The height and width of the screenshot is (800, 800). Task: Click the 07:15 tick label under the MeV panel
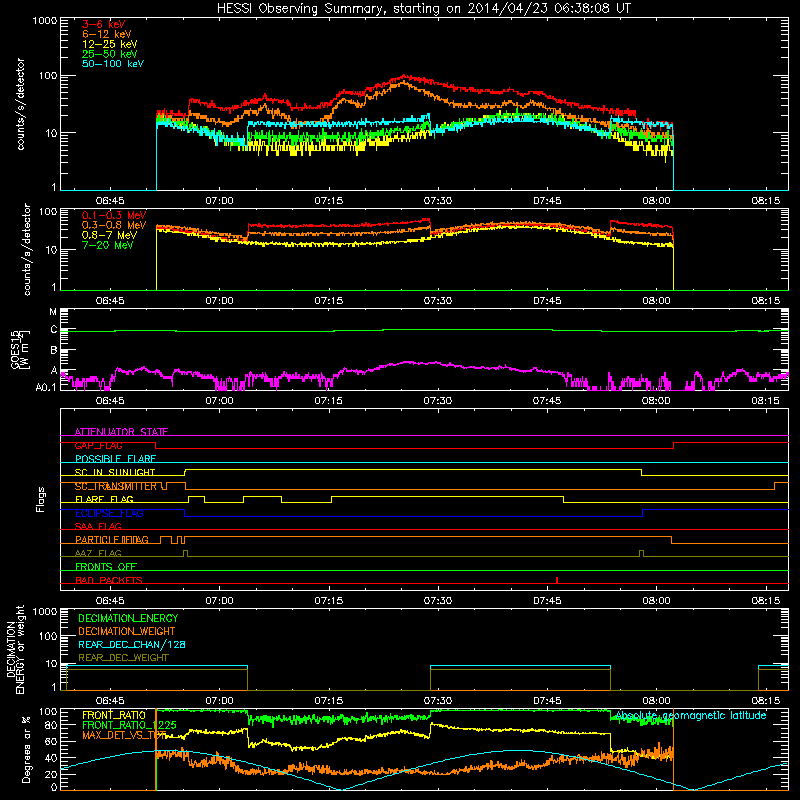329,301
